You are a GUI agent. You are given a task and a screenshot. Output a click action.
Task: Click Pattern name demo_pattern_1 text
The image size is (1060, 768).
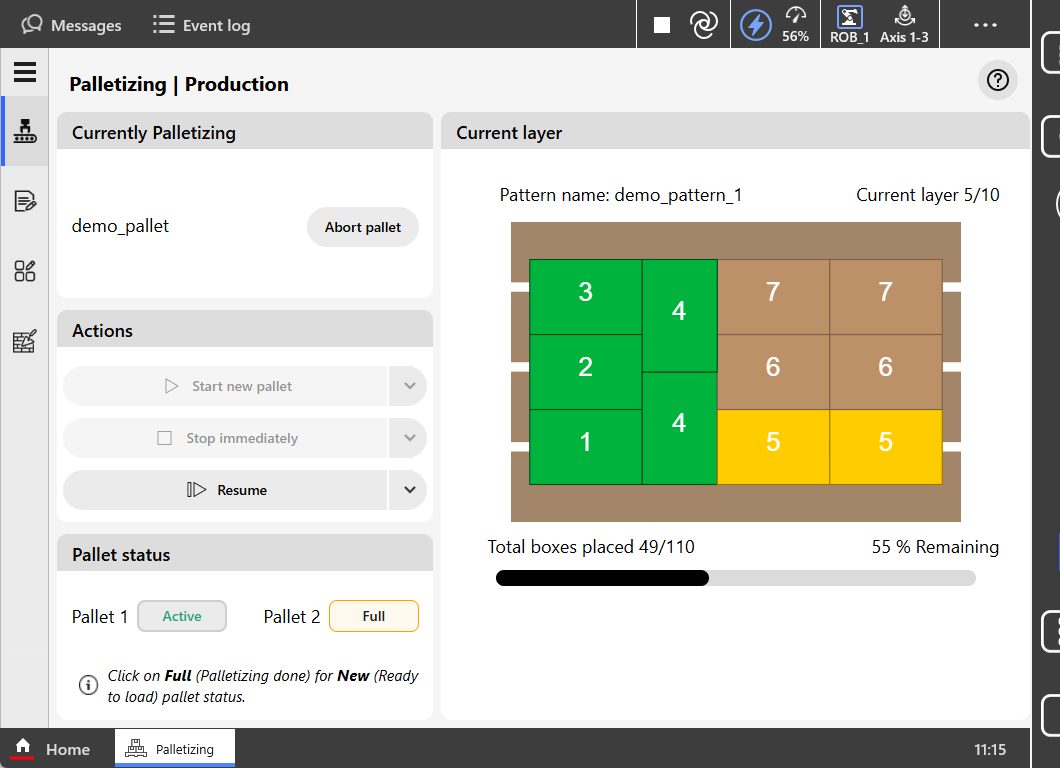click(621, 195)
